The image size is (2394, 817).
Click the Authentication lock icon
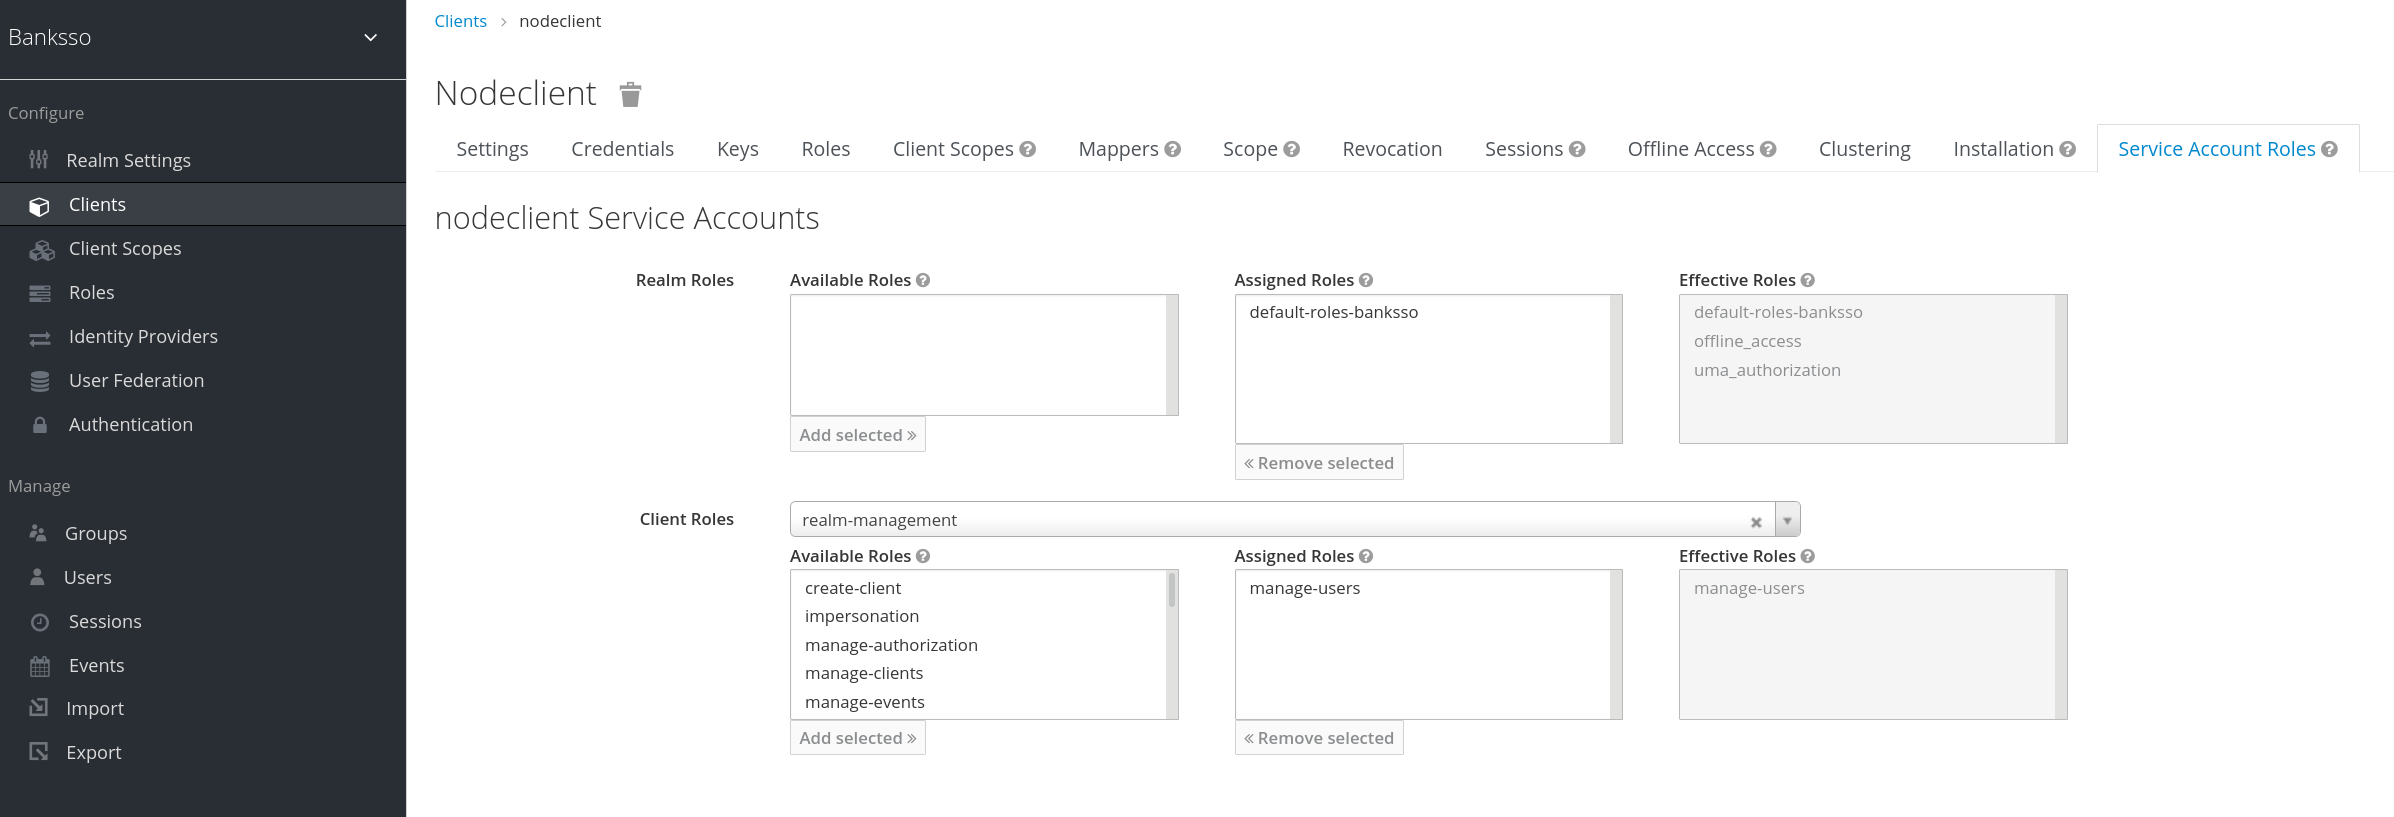pos(40,425)
